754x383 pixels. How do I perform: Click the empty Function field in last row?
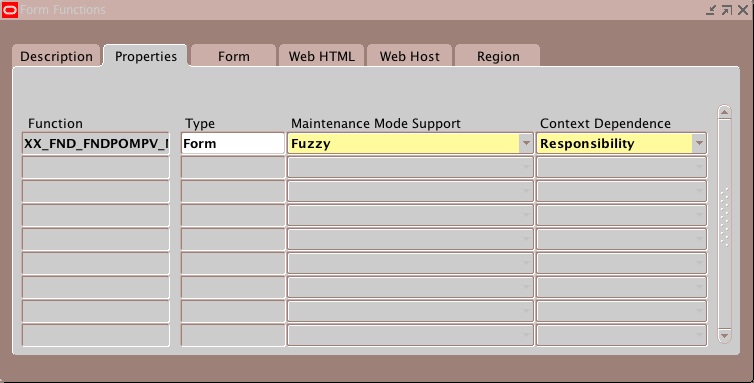[96, 335]
